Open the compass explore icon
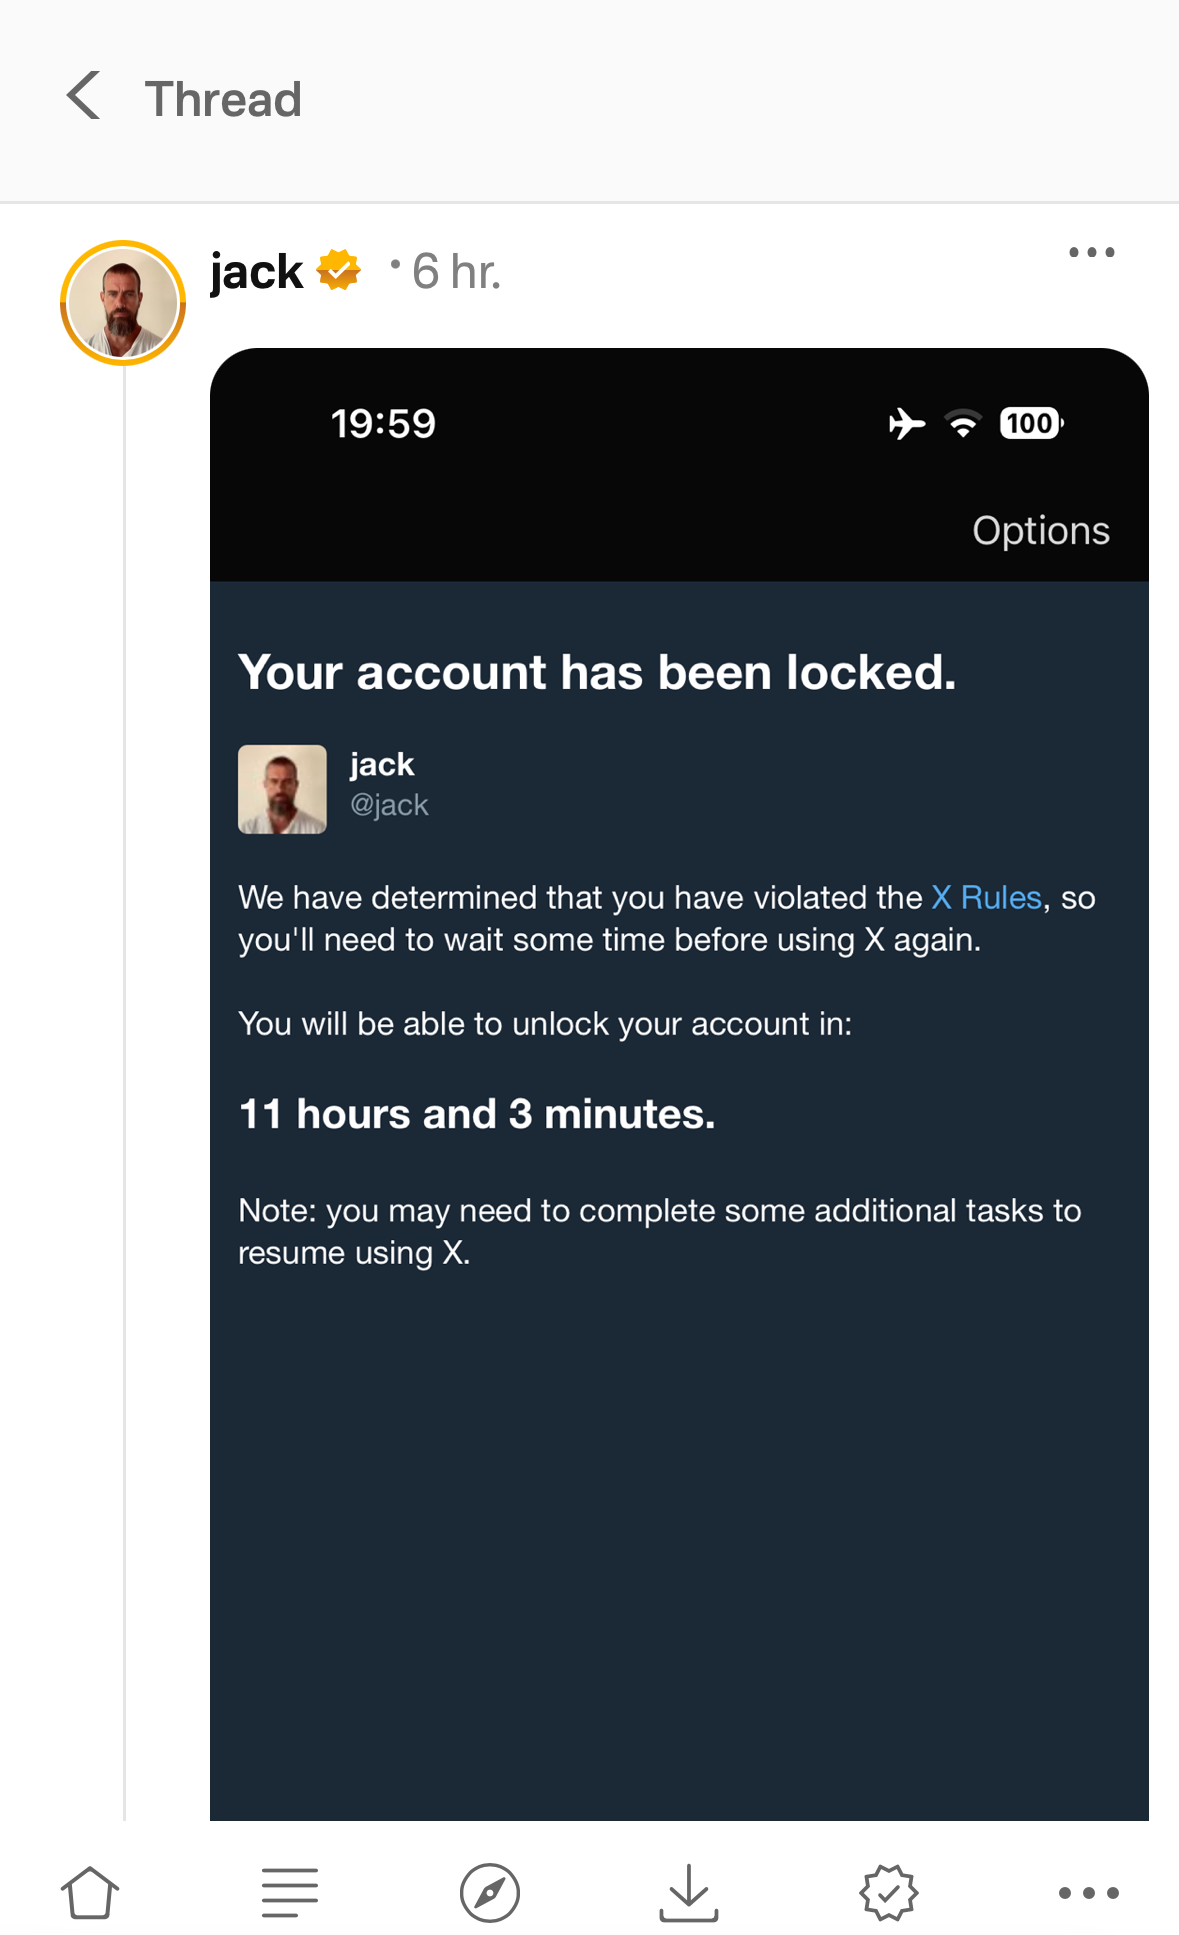Image resolution: width=1179 pixels, height=1935 pixels. [490, 1892]
